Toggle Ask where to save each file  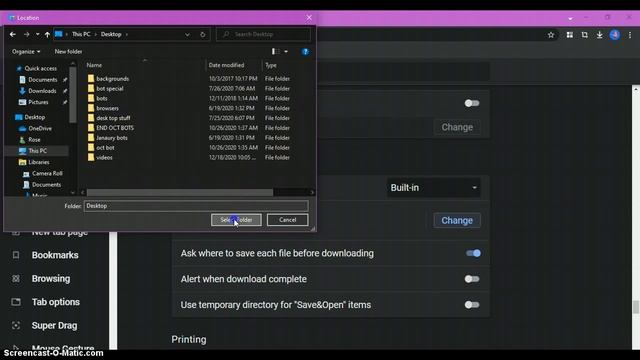tap(473, 253)
